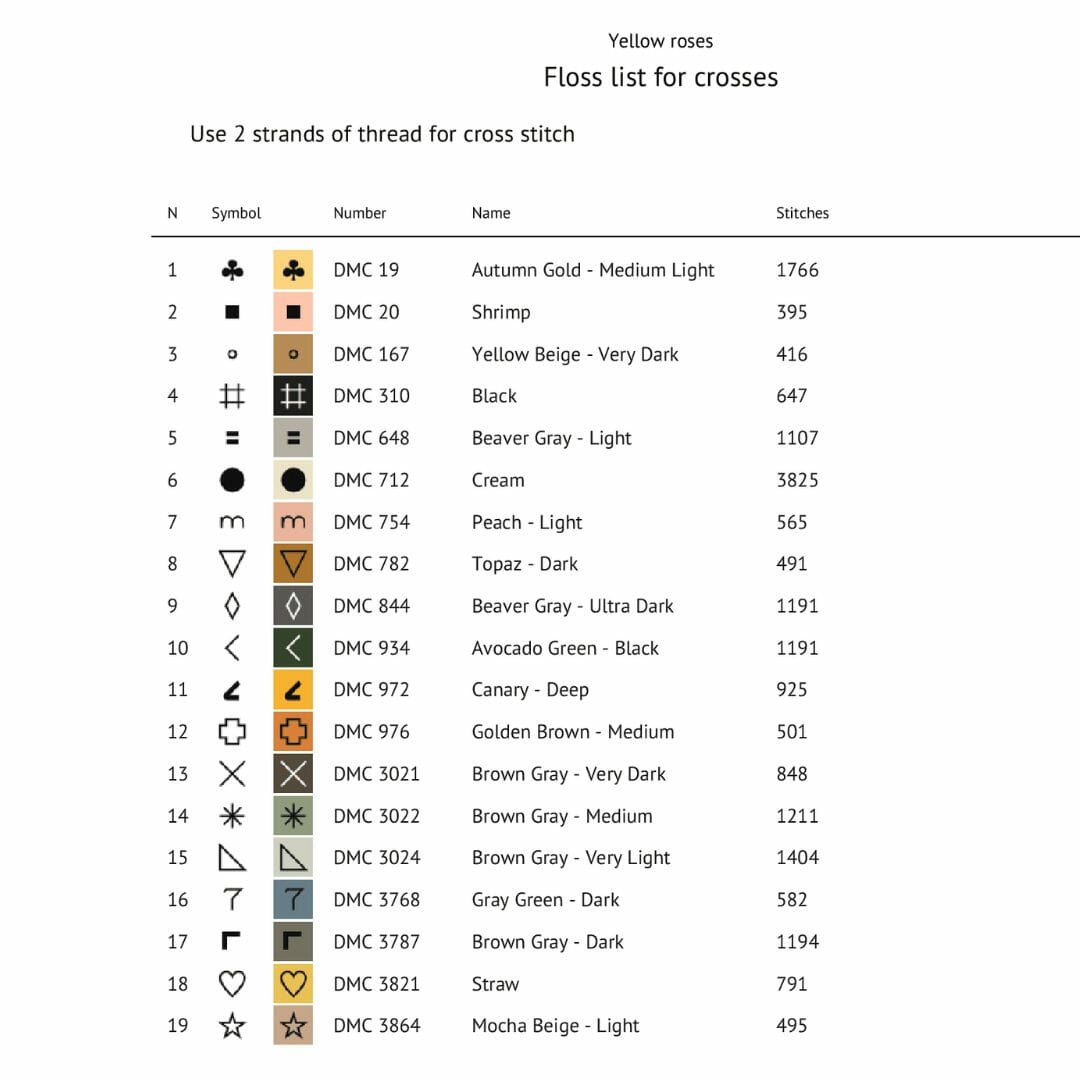Click the Floss list for crosses heading
This screenshot has width=1080, height=1080.
(661, 77)
